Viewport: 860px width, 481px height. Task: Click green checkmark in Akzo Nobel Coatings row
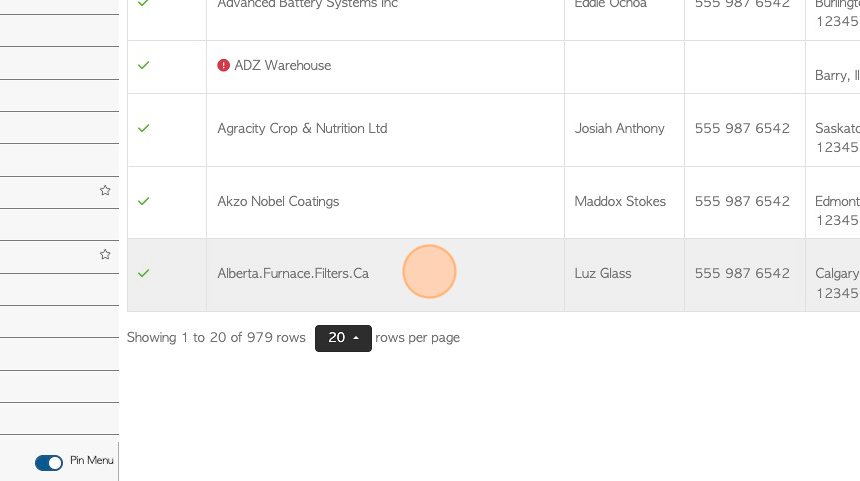144,201
